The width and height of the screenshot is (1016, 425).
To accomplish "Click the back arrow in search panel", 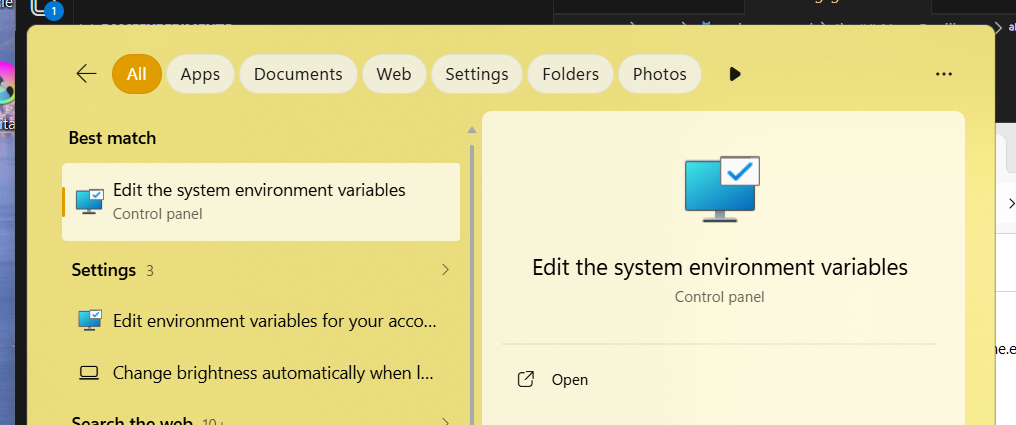I will tap(86, 74).
